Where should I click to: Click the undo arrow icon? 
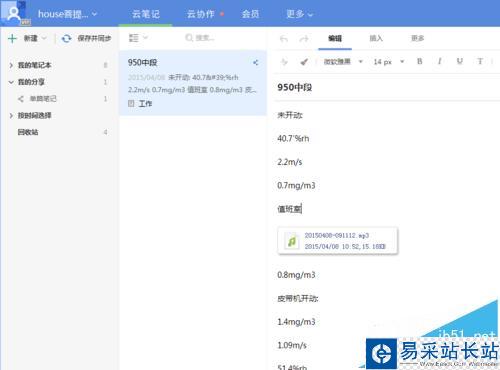[283, 39]
